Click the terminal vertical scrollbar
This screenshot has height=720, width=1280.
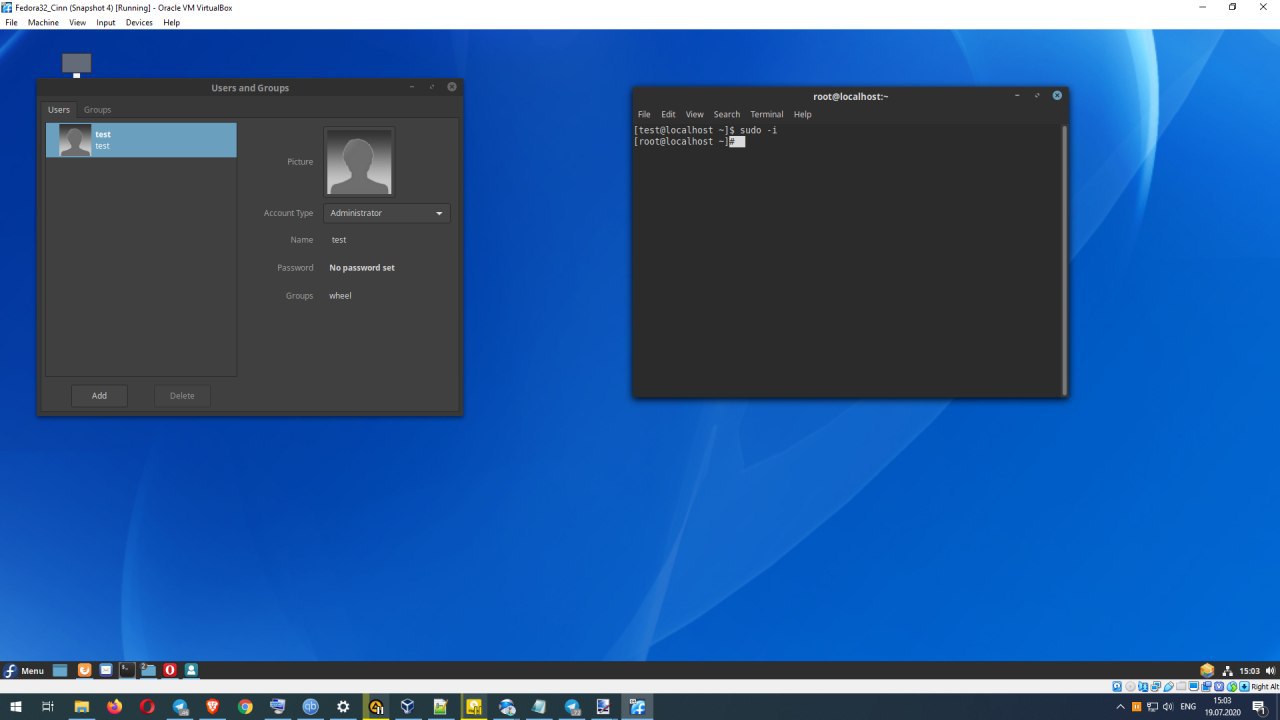(1065, 259)
